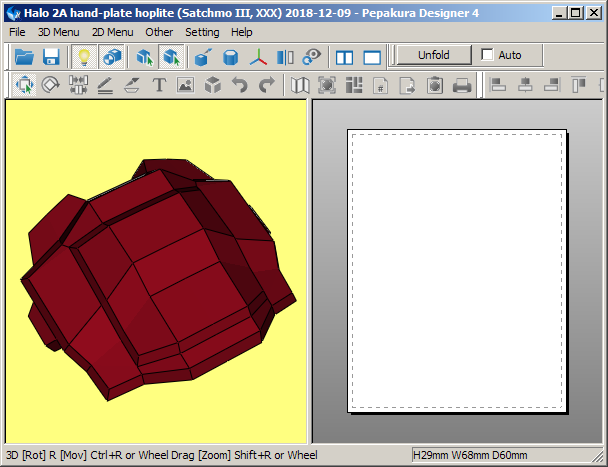The image size is (608, 467).
Task: Select the edit flaps pencil tool
Action: point(105,85)
